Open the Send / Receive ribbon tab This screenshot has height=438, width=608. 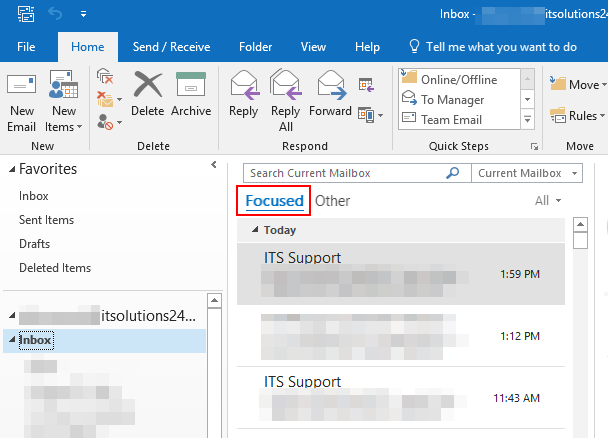tap(170, 47)
